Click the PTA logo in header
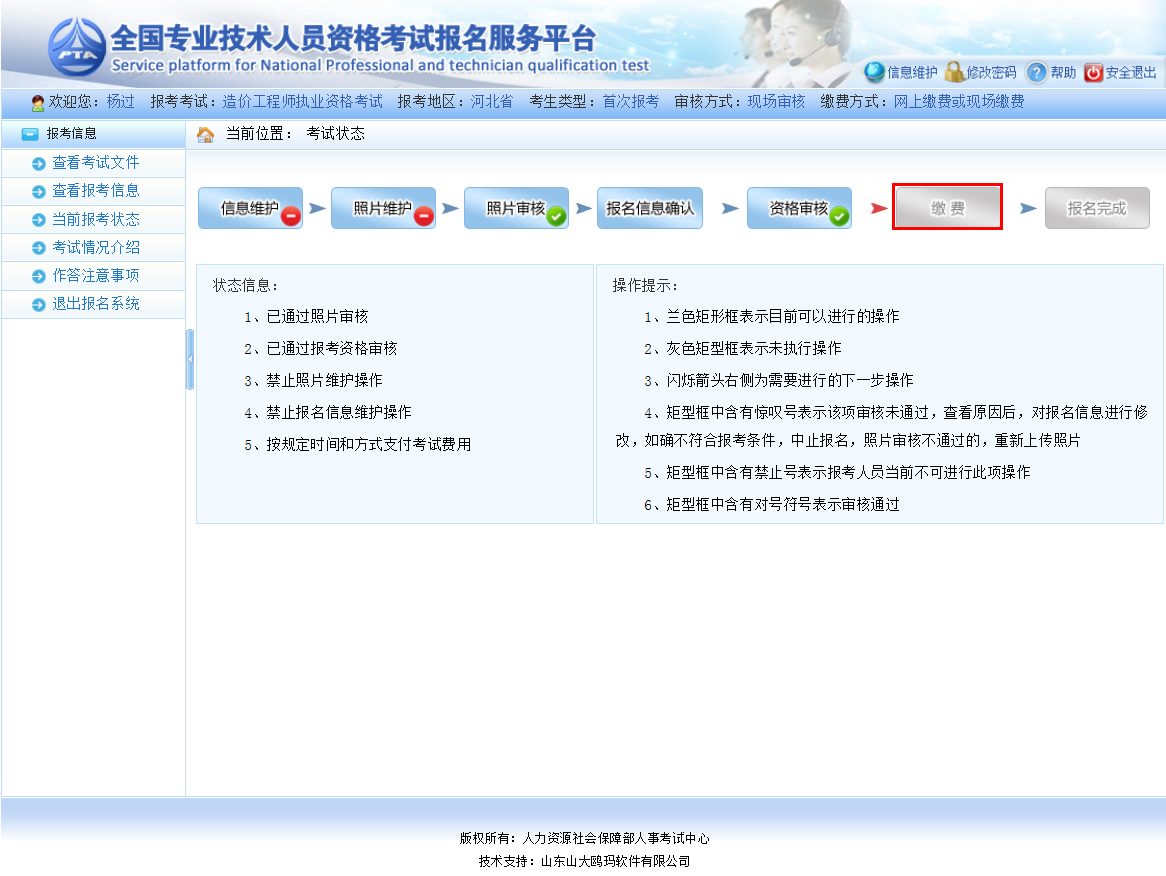Image resolution: width=1166 pixels, height=876 pixels. pos(77,48)
